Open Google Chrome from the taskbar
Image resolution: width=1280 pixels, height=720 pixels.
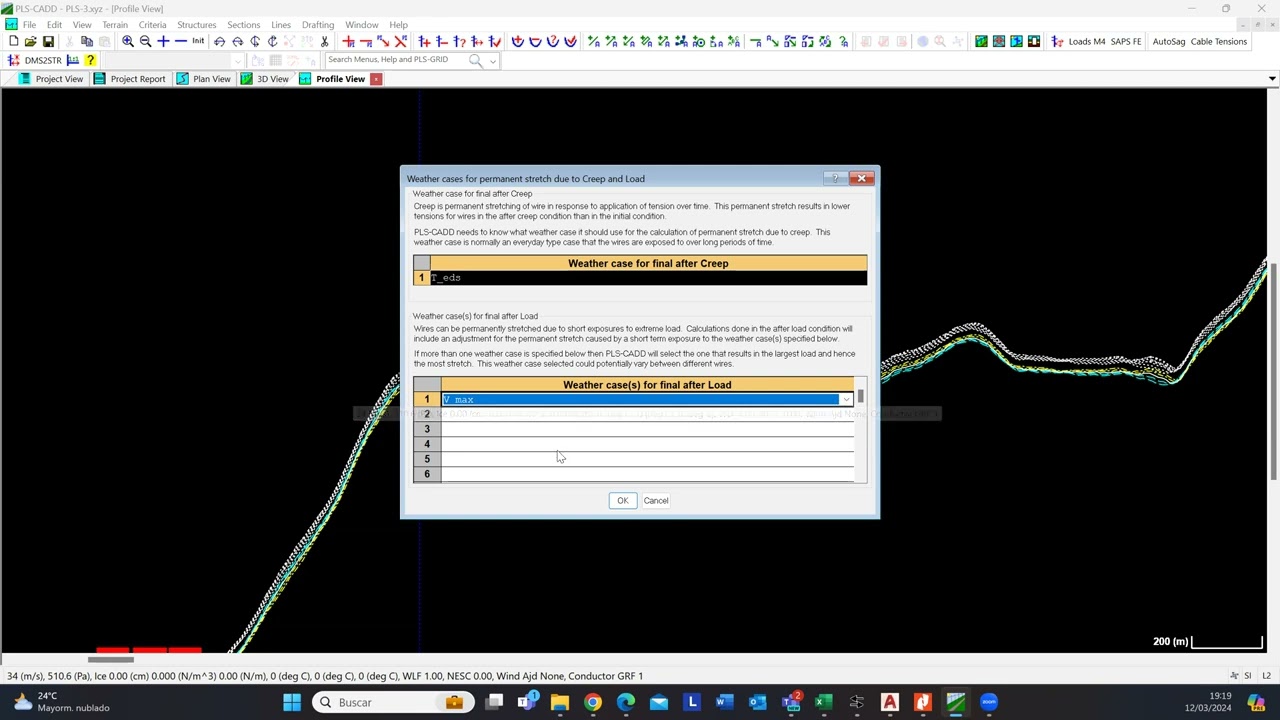coord(593,702)
